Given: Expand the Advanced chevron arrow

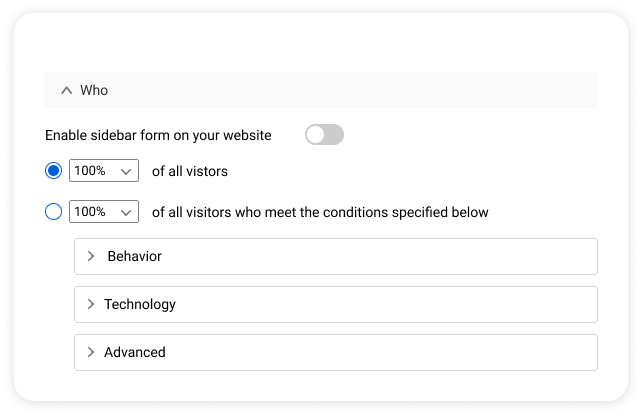Looking at the screenshot, I should [x=91, y=352].
